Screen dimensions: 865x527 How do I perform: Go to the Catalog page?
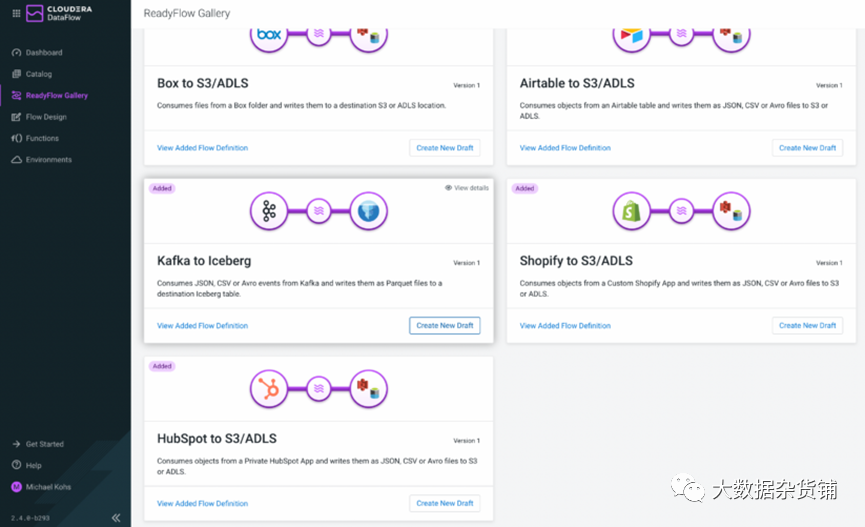tap(38, 74)
